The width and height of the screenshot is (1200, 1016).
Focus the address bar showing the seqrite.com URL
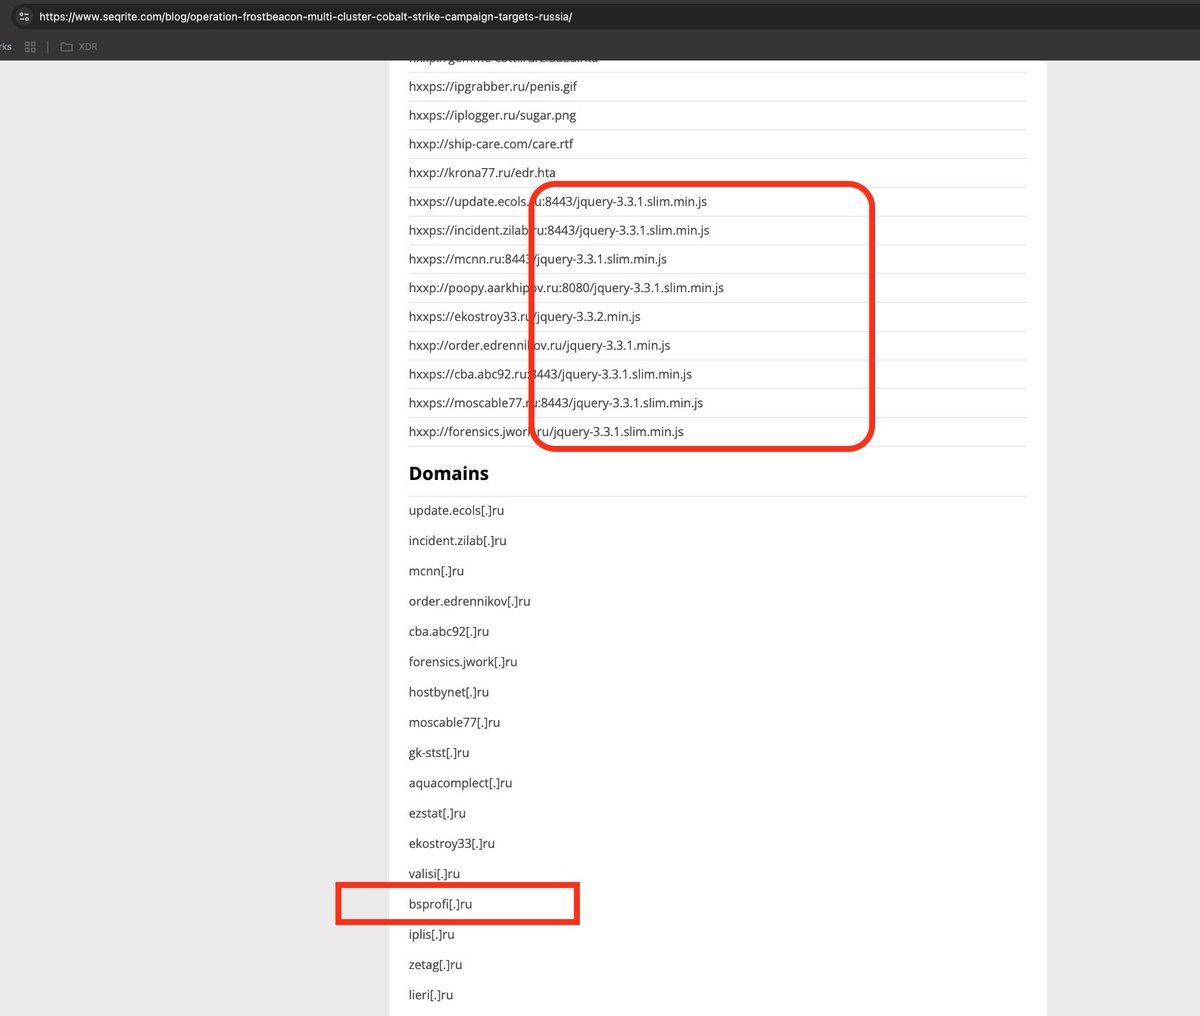tap(306, 17)
